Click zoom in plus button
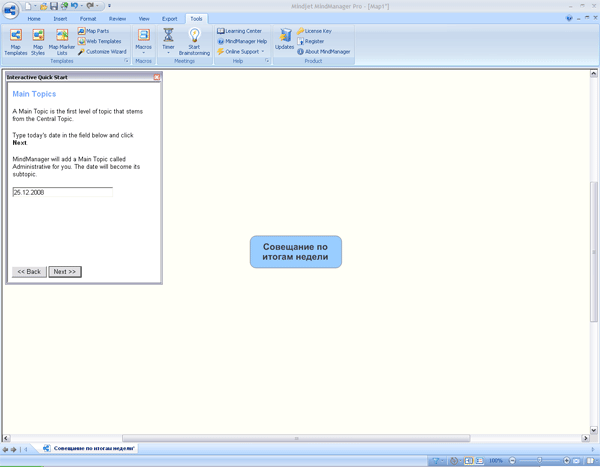600x467 pixels. point(567,460)
